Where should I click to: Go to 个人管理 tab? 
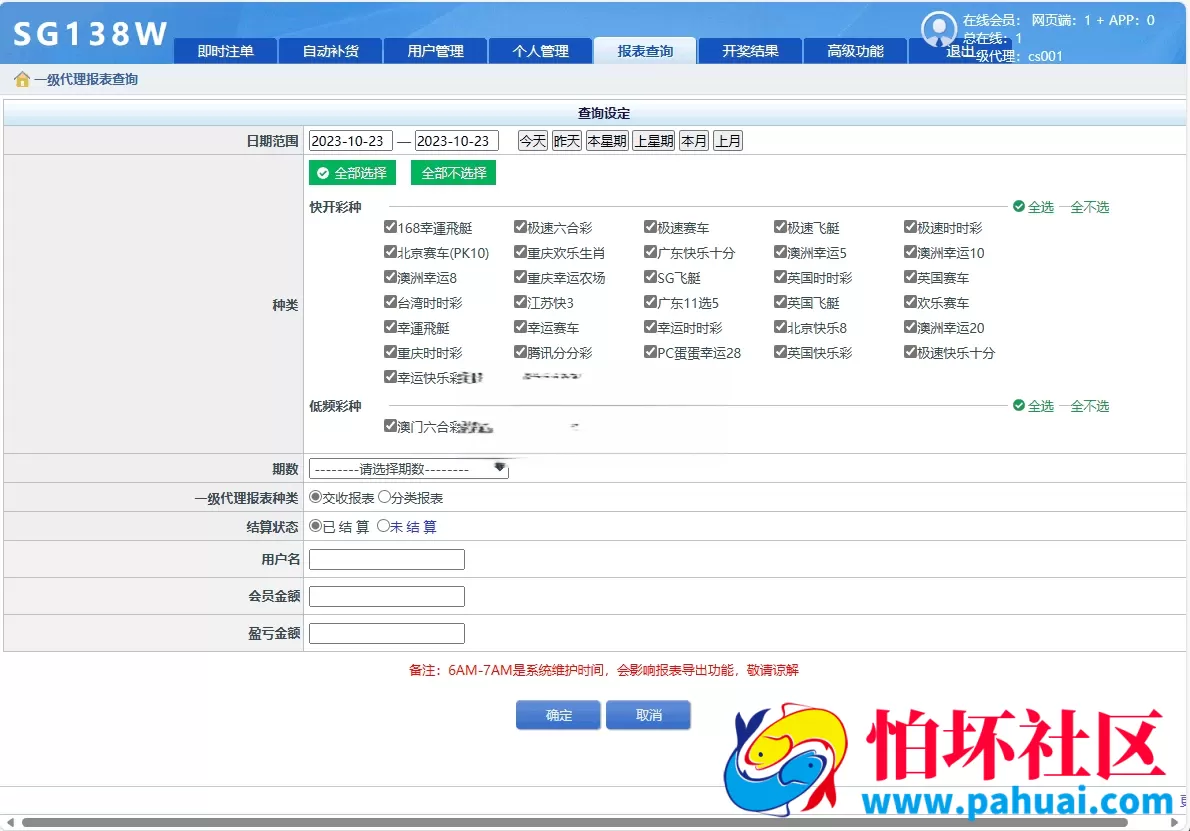(540, 51)
